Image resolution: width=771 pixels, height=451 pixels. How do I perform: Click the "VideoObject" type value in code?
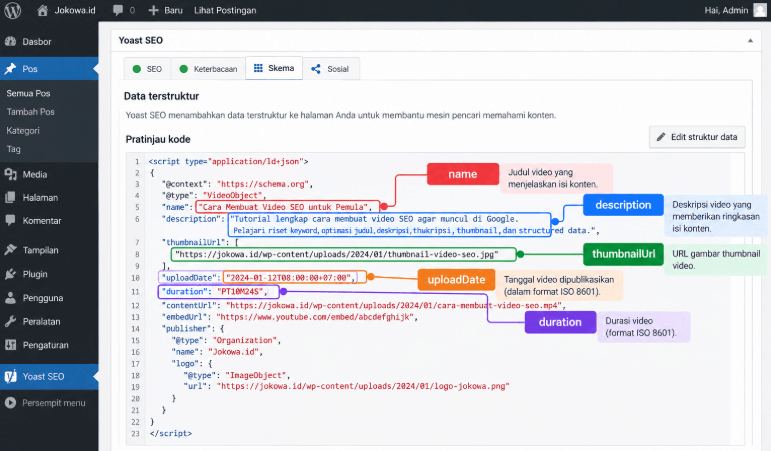point(234,195)
